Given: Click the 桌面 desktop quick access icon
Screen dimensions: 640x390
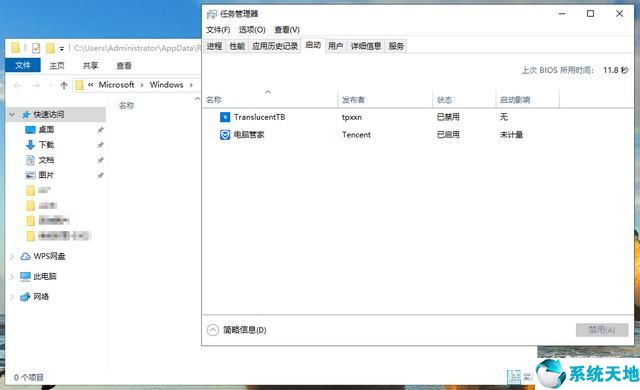Looking at the screenshot, I should point(30,130).
